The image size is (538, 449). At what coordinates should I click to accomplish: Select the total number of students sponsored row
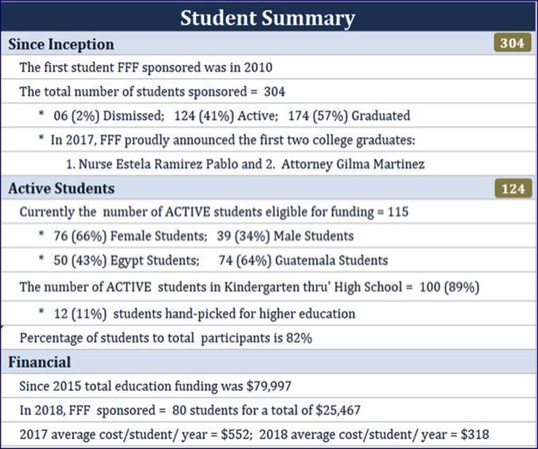click(x=268, y=91)
